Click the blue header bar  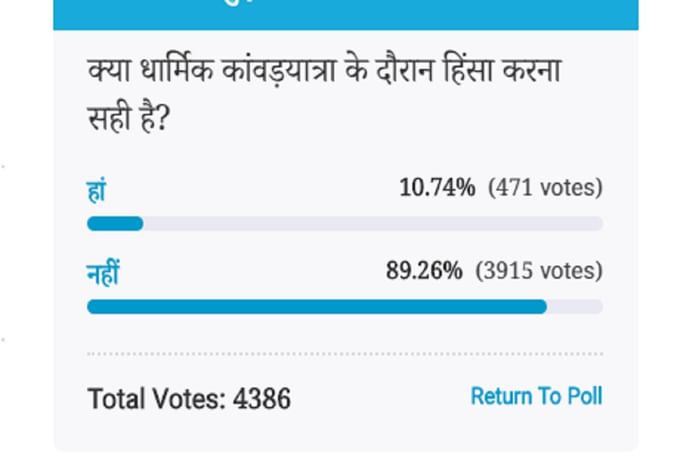point(344,14)
